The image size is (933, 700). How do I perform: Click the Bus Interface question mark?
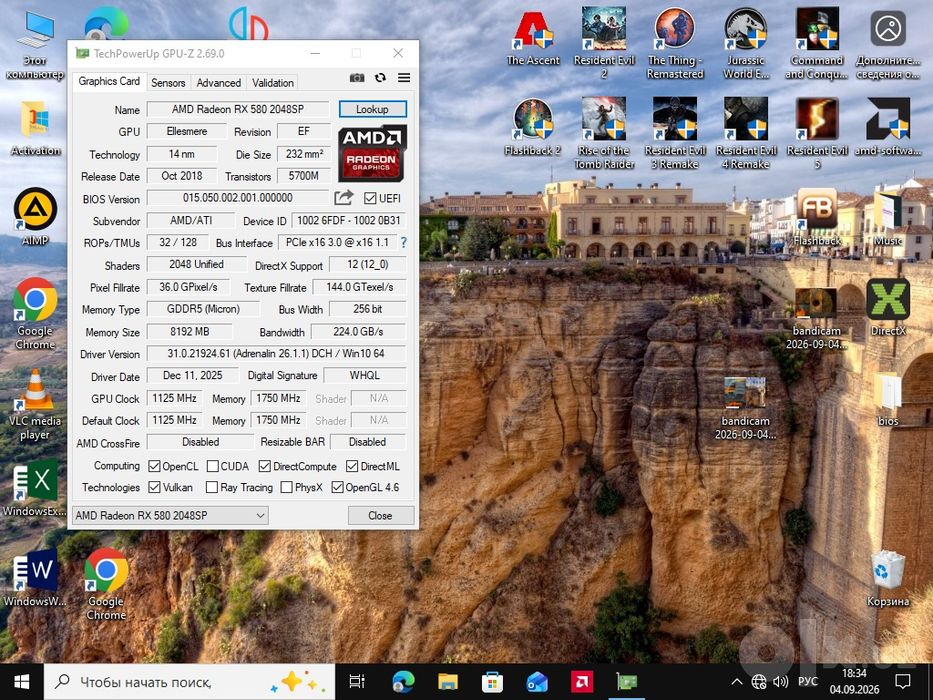(404, 242)
